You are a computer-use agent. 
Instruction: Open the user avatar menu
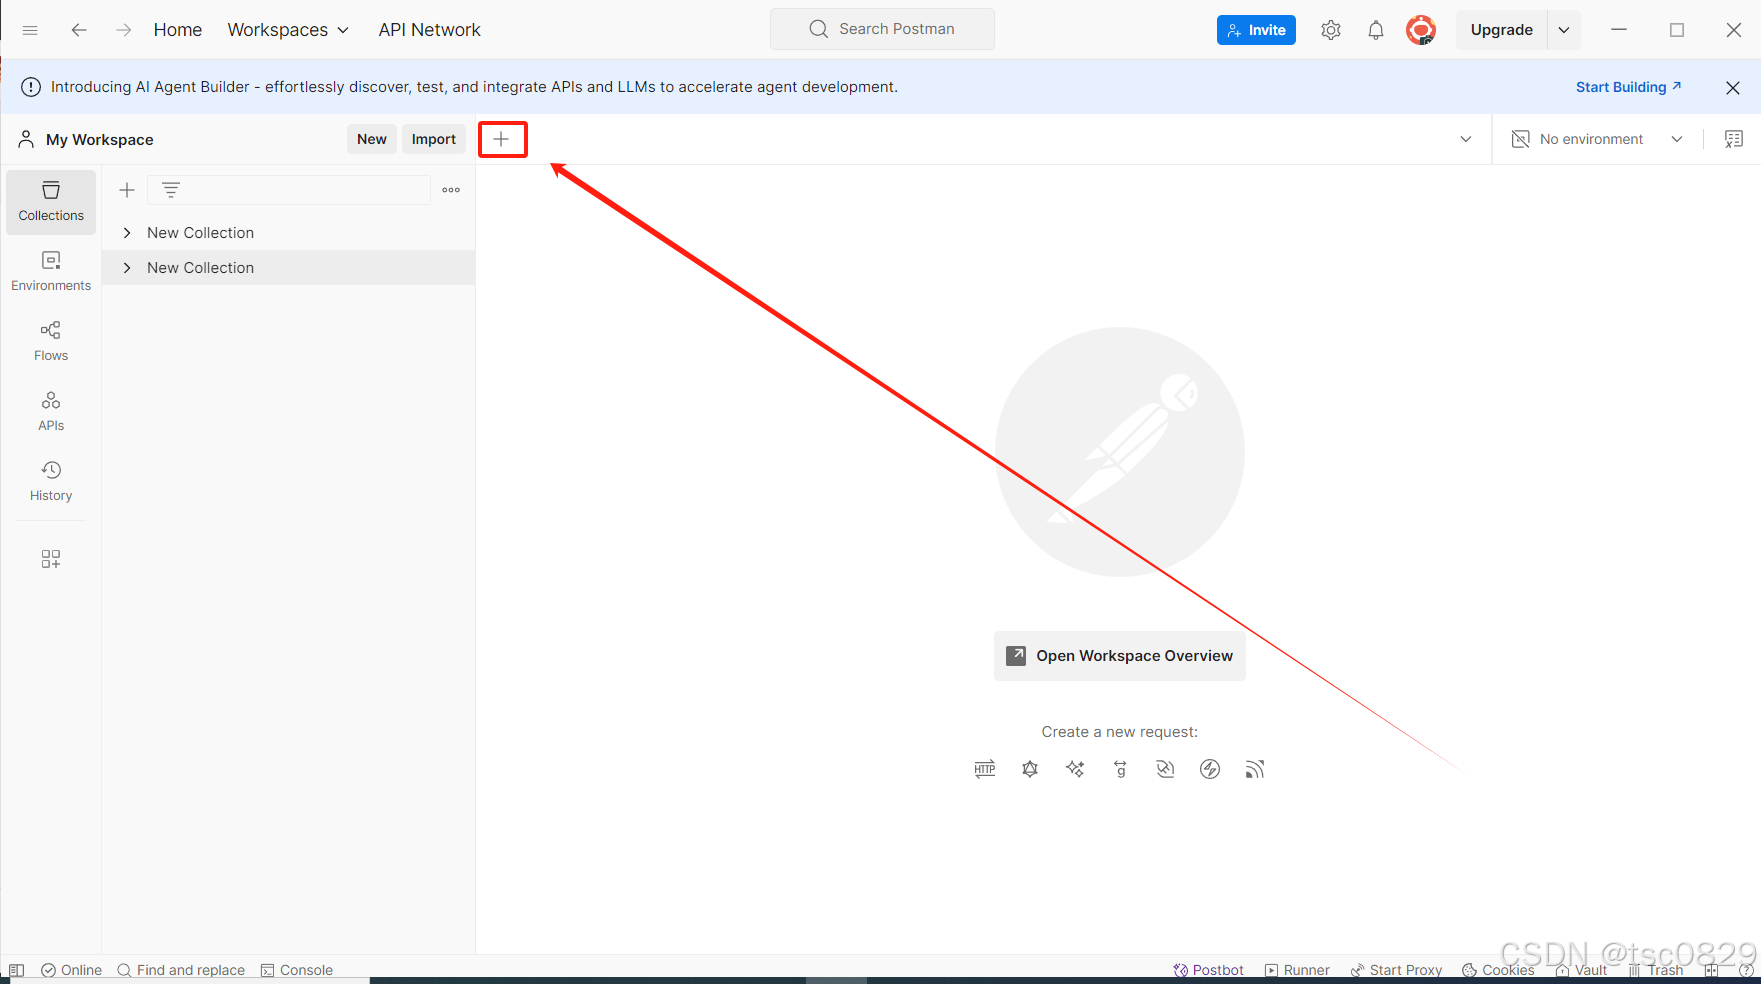point(1421,30)
